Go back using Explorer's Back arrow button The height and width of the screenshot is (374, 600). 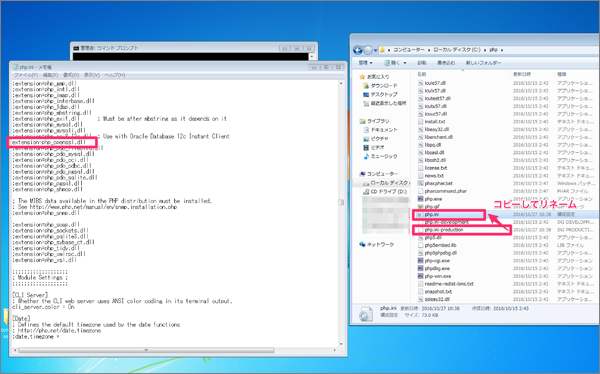(358, 50)
